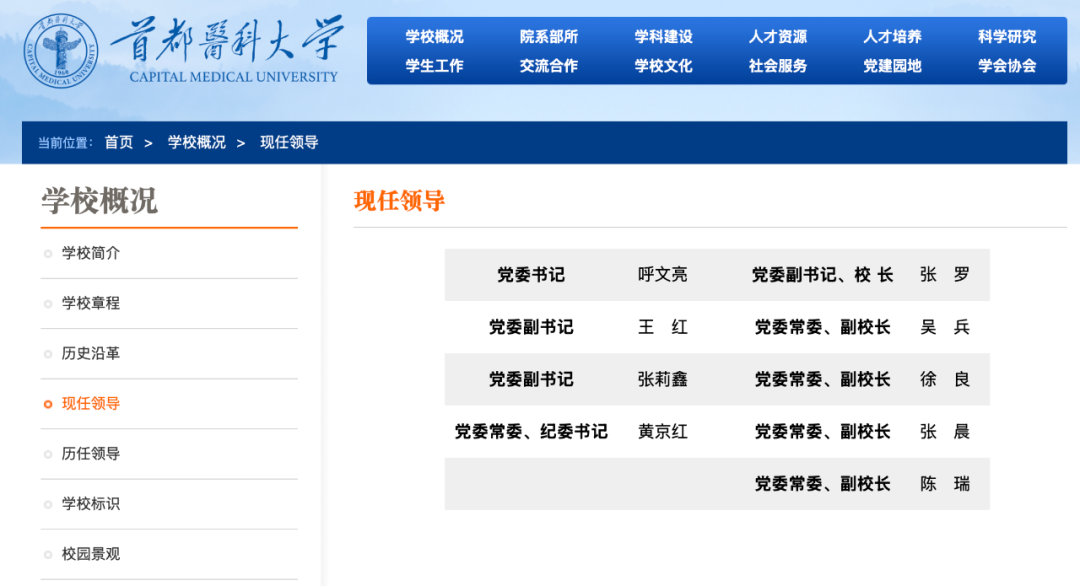Click 首页 in the breadcrumb trail
Viewport: 1080px width, 586px height.
(x=118, y=141)
